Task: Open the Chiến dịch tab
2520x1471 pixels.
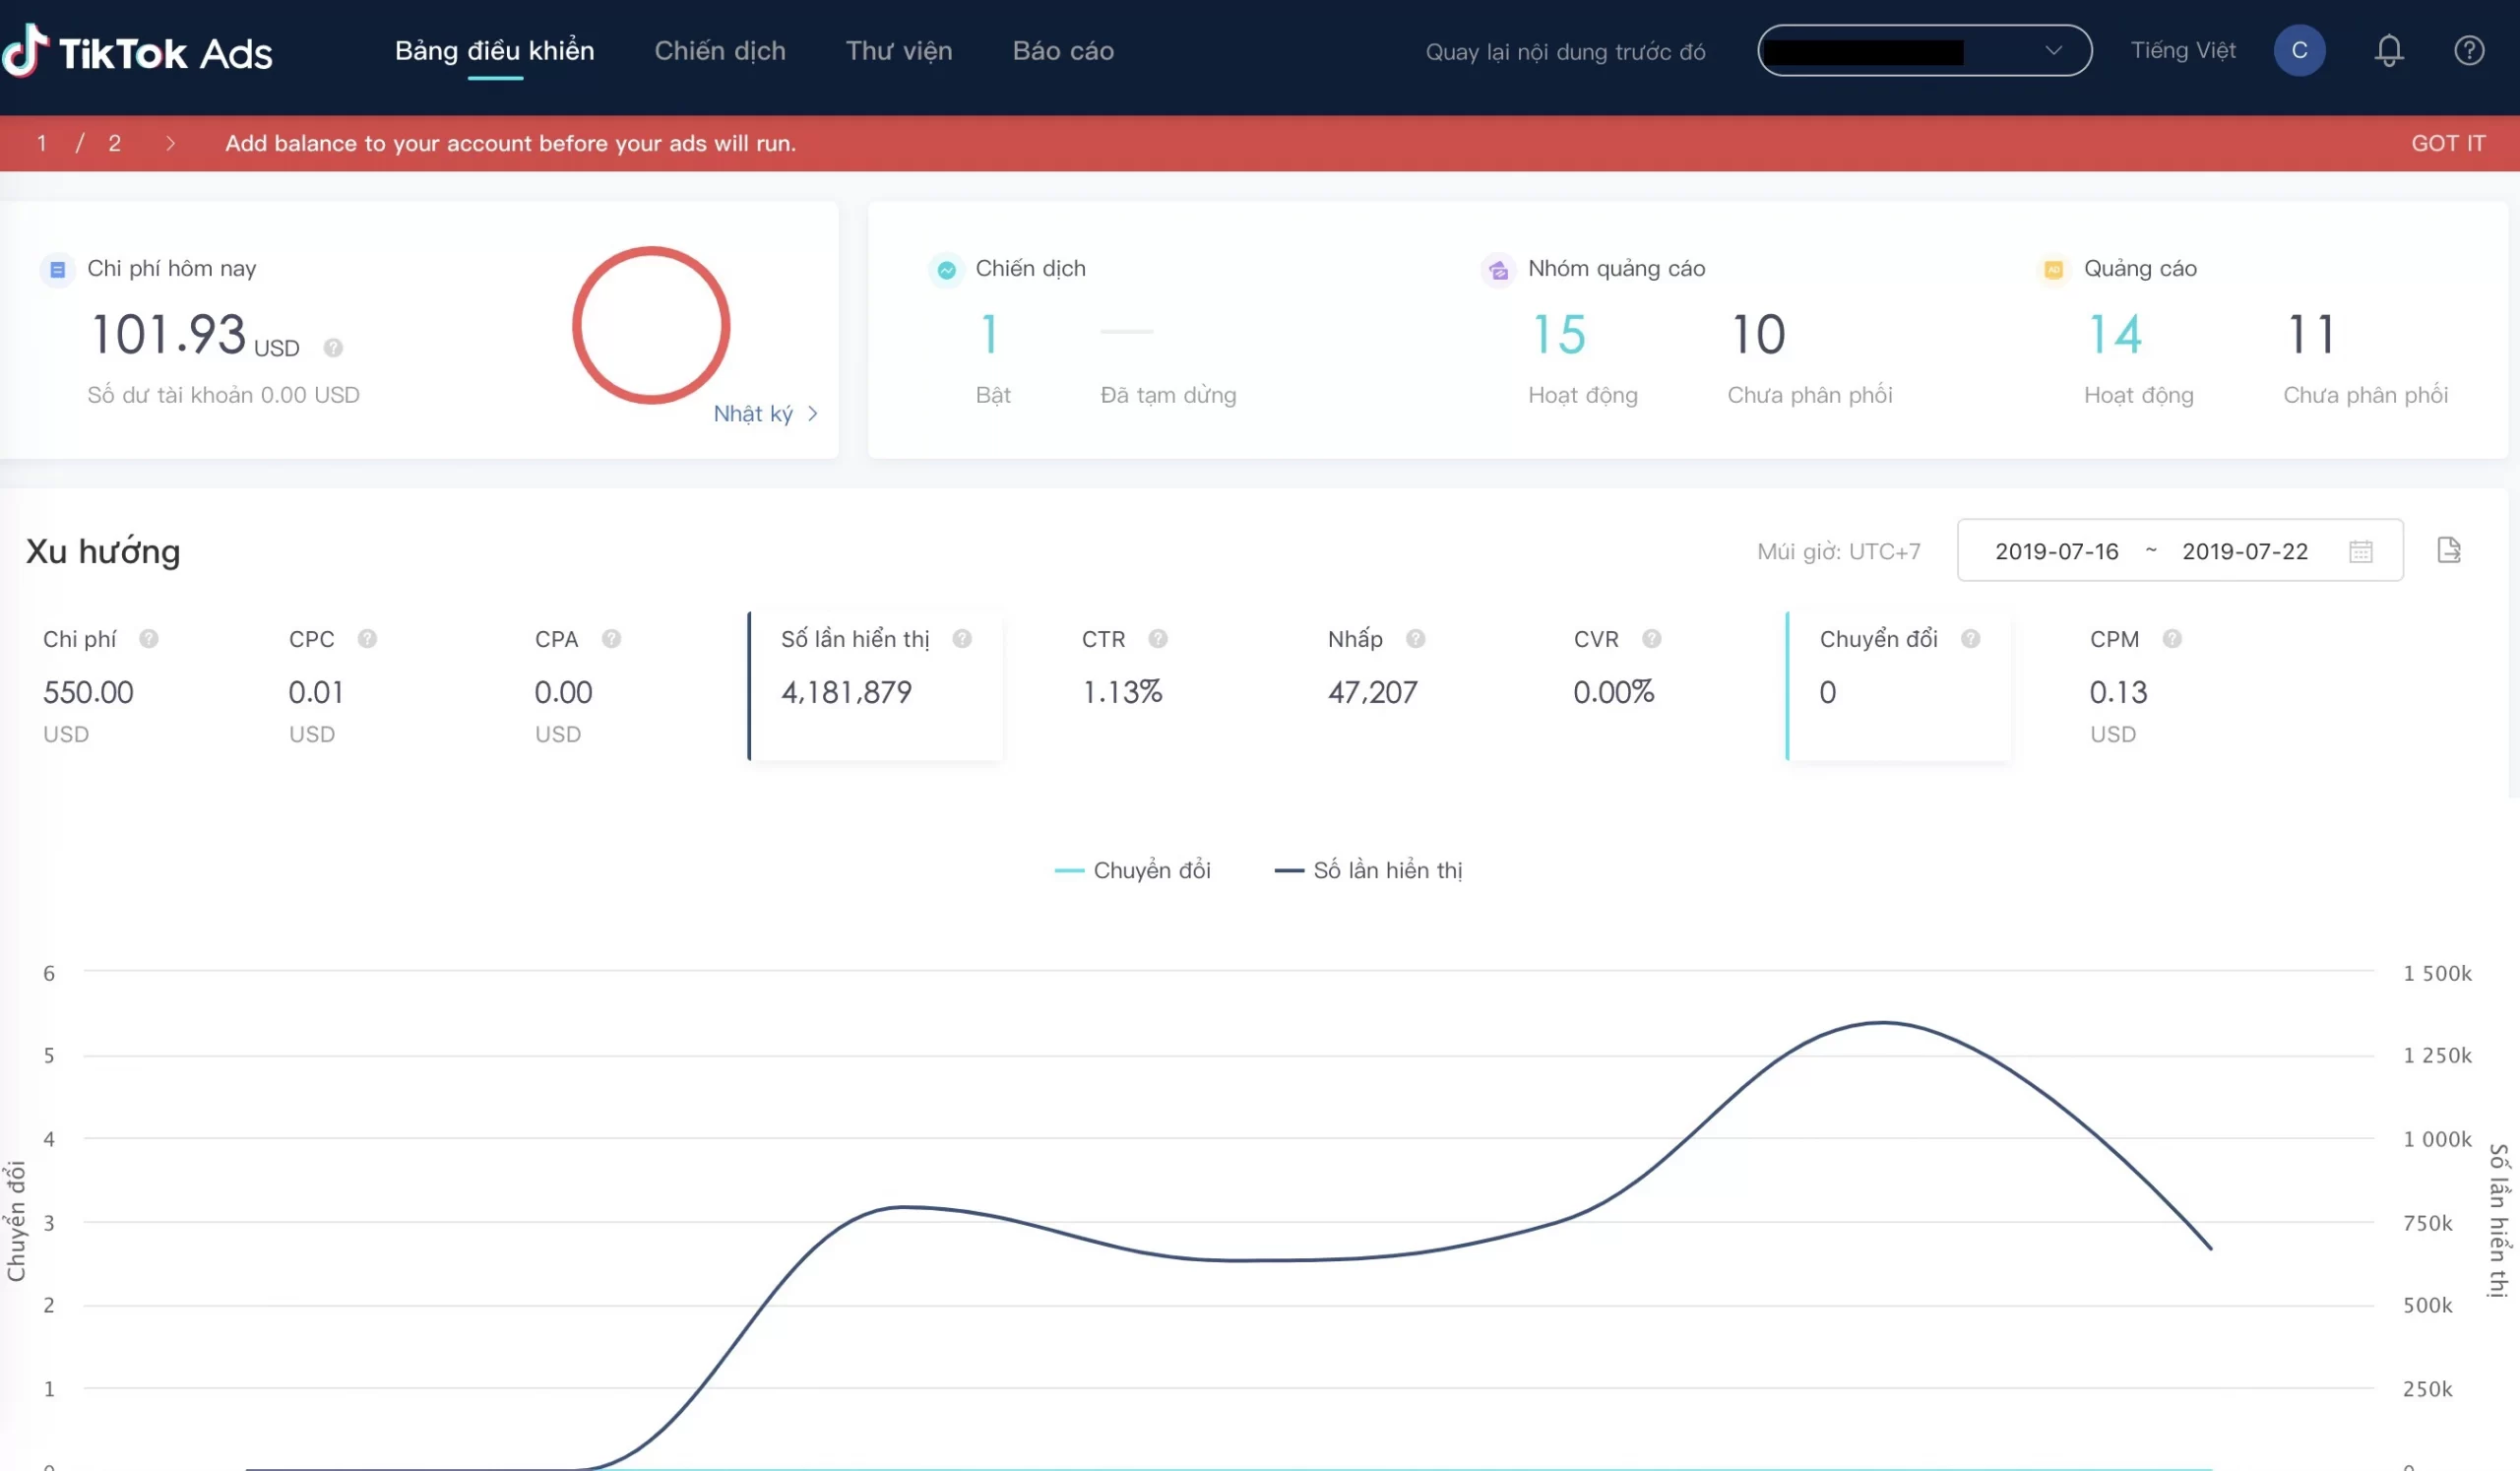Action: coord(719,51)
